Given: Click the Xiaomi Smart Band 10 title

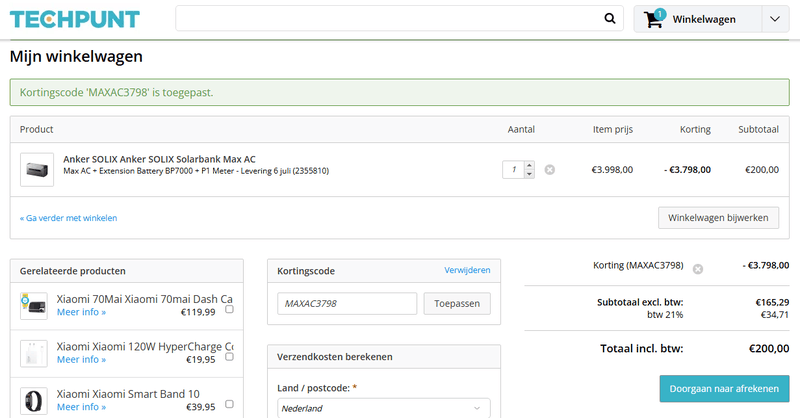Looking at the screenshot, I should click(128, 394).
